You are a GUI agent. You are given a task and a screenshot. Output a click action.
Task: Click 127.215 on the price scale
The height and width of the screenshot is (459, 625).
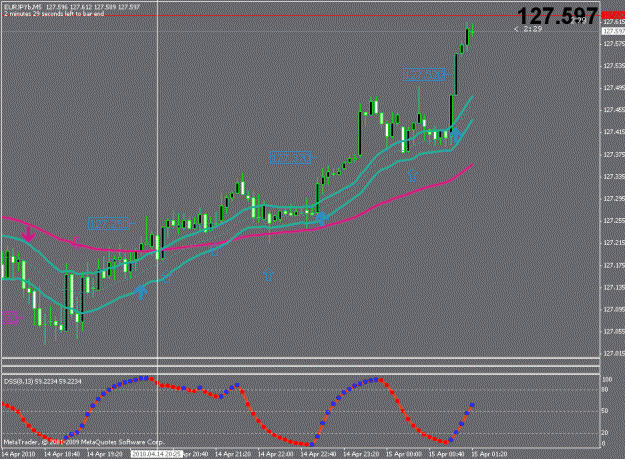(614, 243)
